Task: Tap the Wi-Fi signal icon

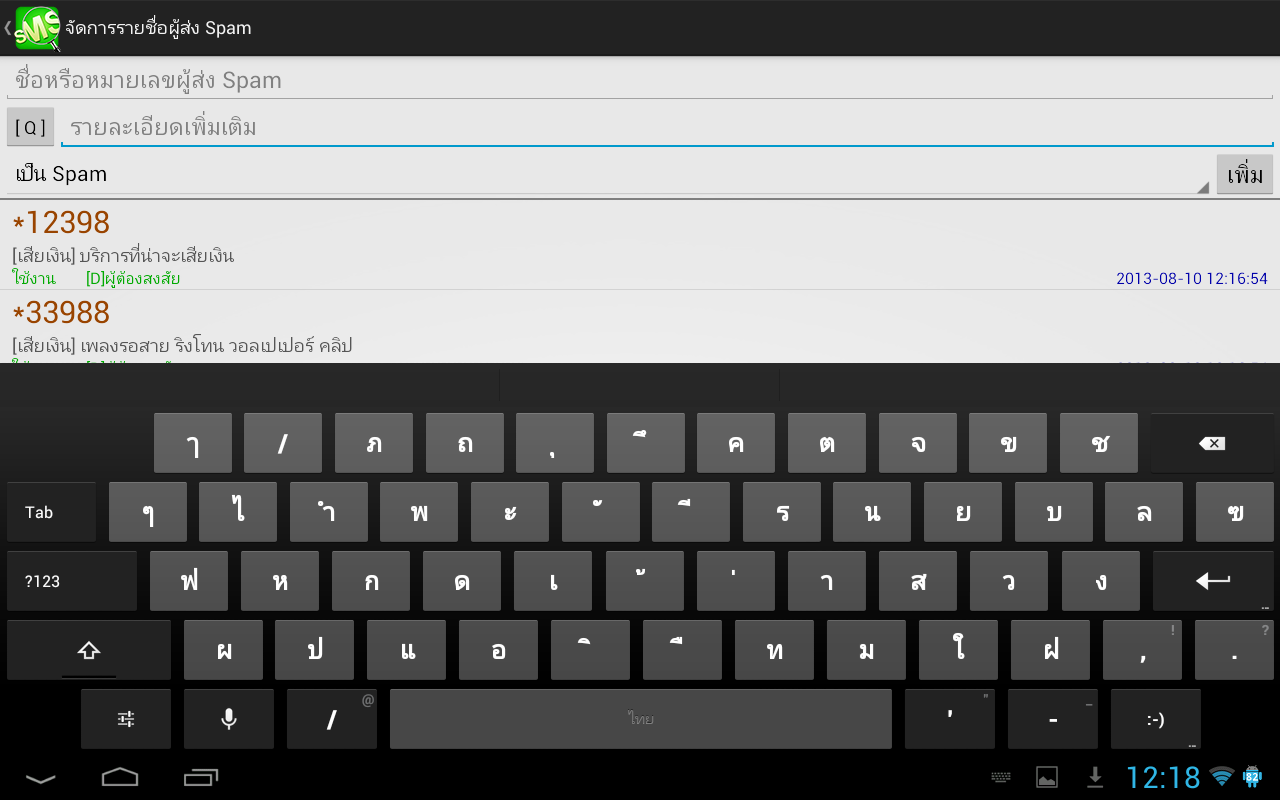Action: click(x=1222, y=776)
